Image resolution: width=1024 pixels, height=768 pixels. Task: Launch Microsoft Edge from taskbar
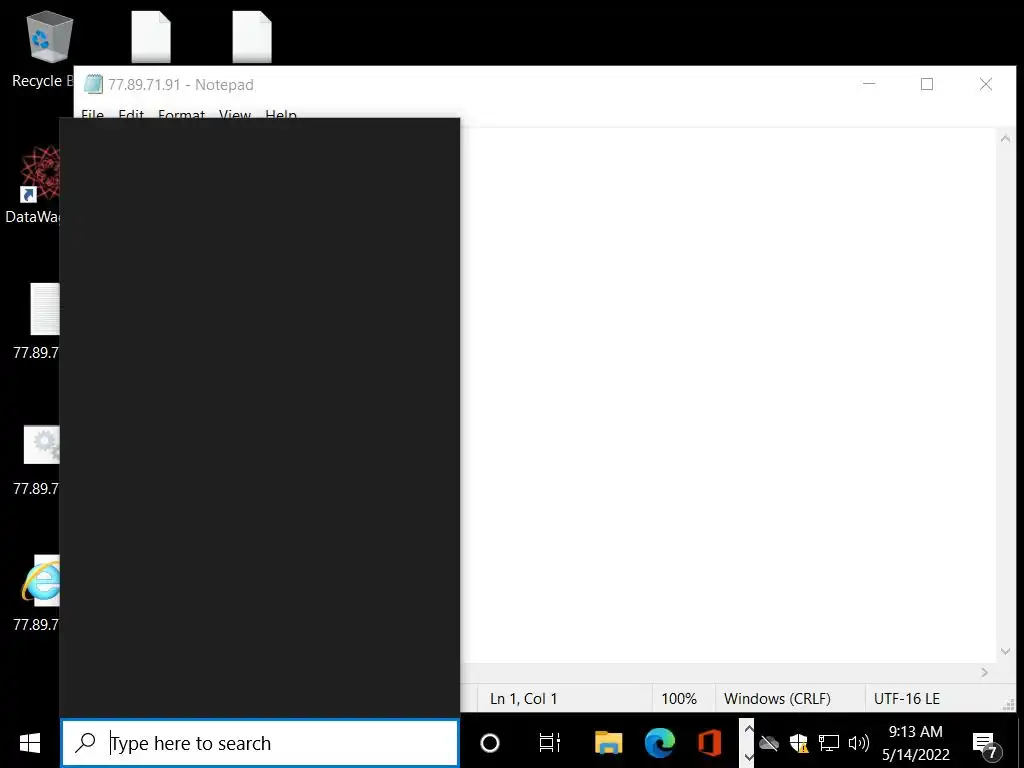pyautogui.click(x=660, y=743)
